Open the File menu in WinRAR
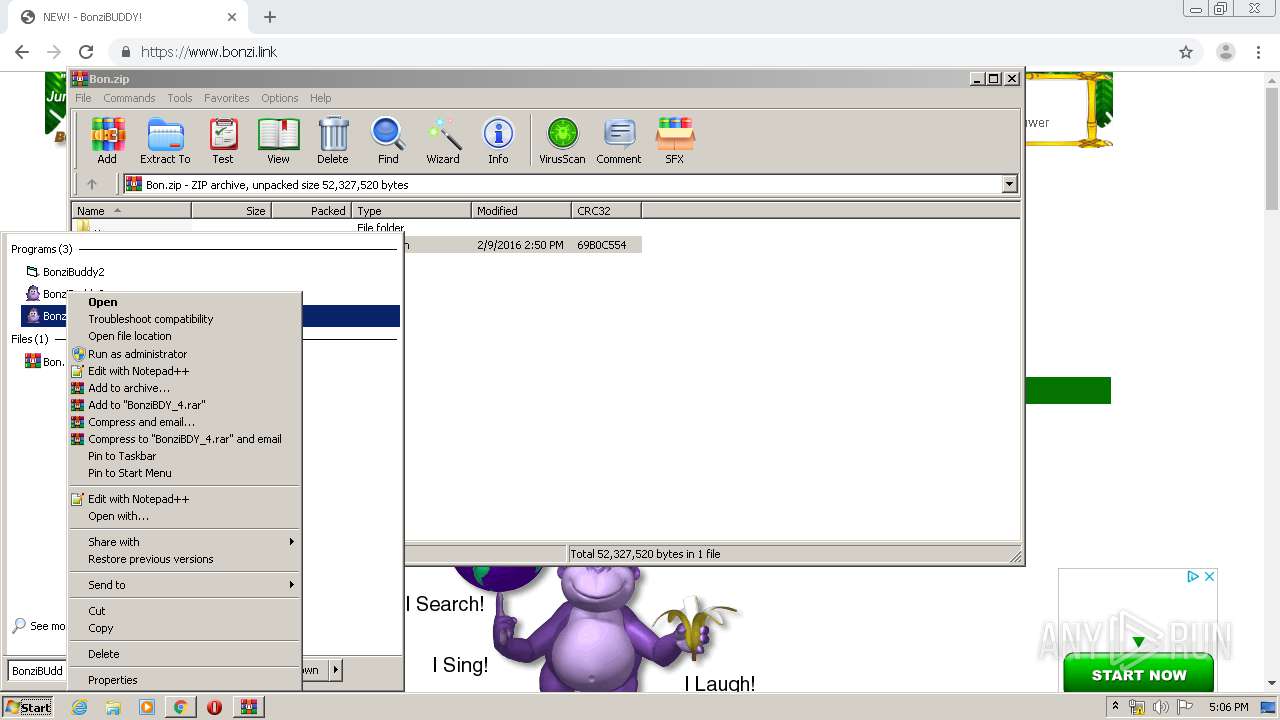 tap(83, 98)
